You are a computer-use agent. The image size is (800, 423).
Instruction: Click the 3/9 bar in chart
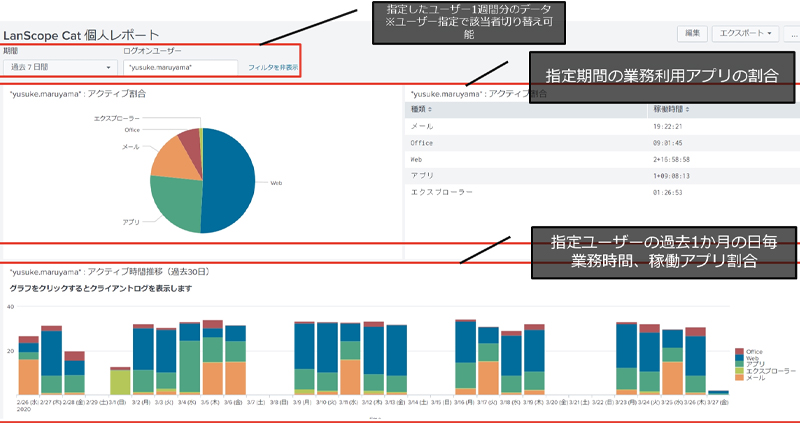coord(304,358)
